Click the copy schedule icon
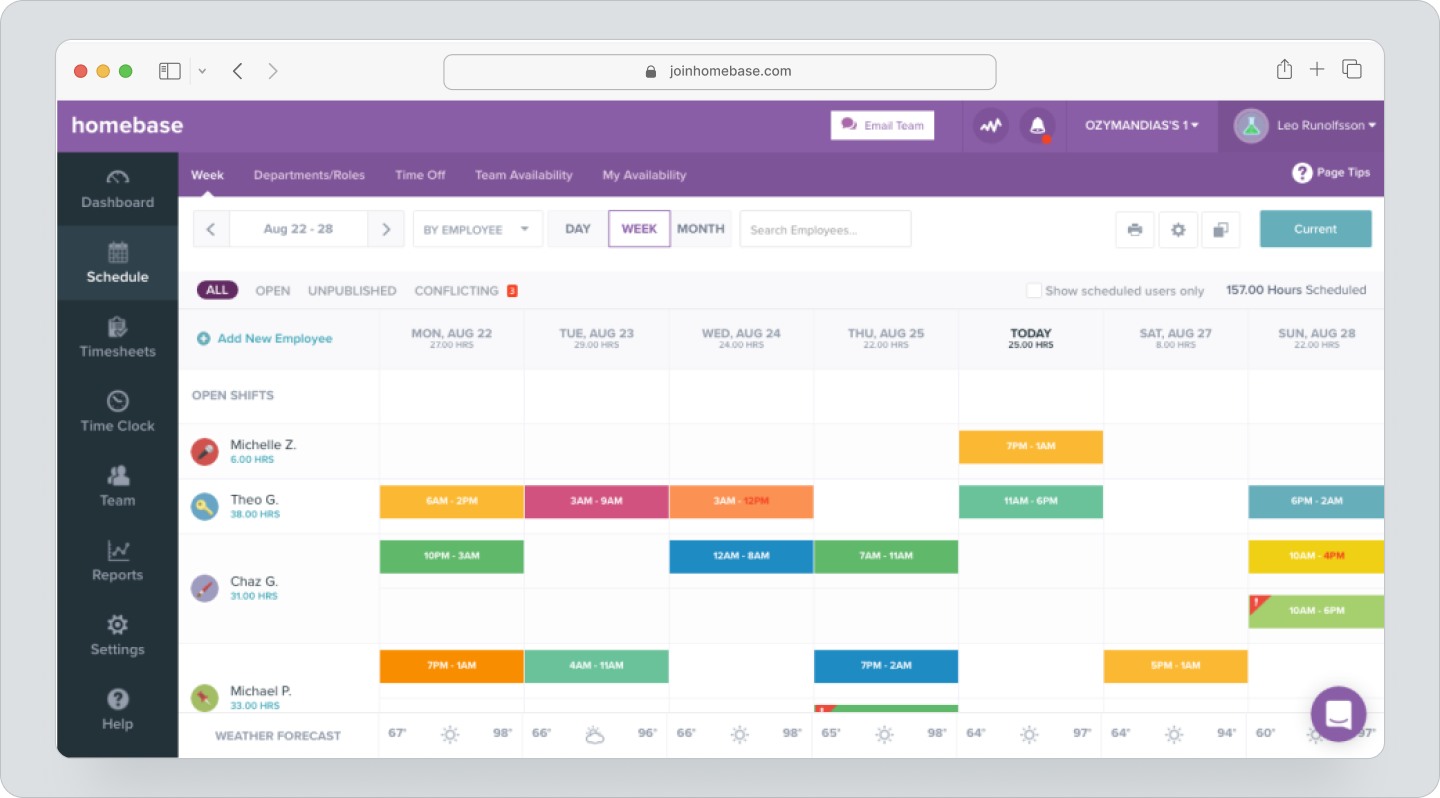Viewport: 1440px width, 798px height. pos(1221,228)
